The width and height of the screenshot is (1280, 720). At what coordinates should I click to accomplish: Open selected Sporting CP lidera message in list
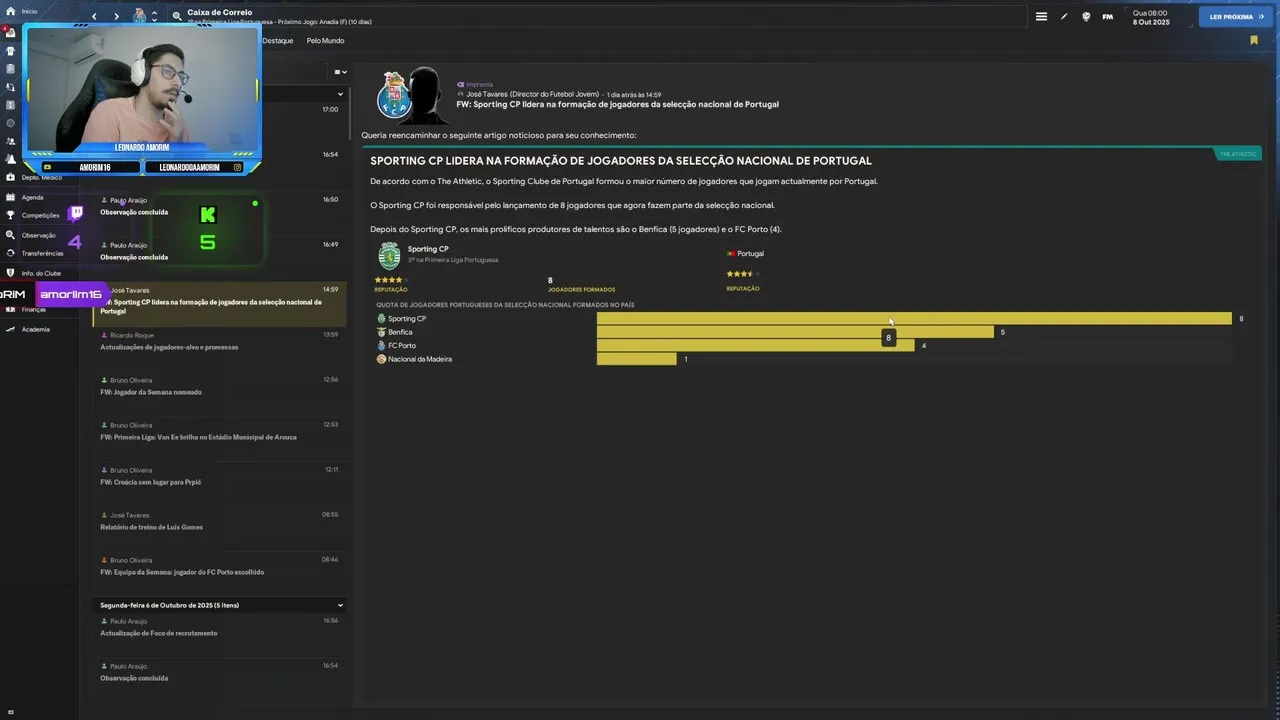[220, 303]
